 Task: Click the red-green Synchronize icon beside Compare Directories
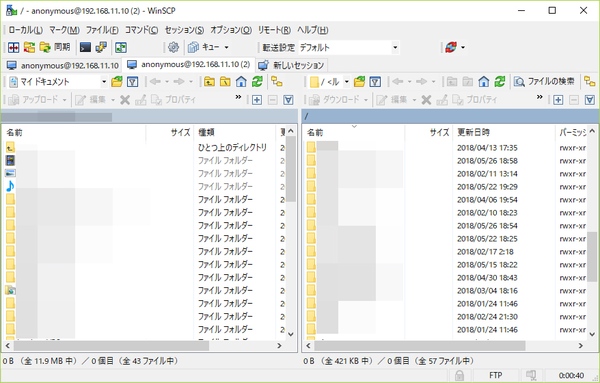29,47
